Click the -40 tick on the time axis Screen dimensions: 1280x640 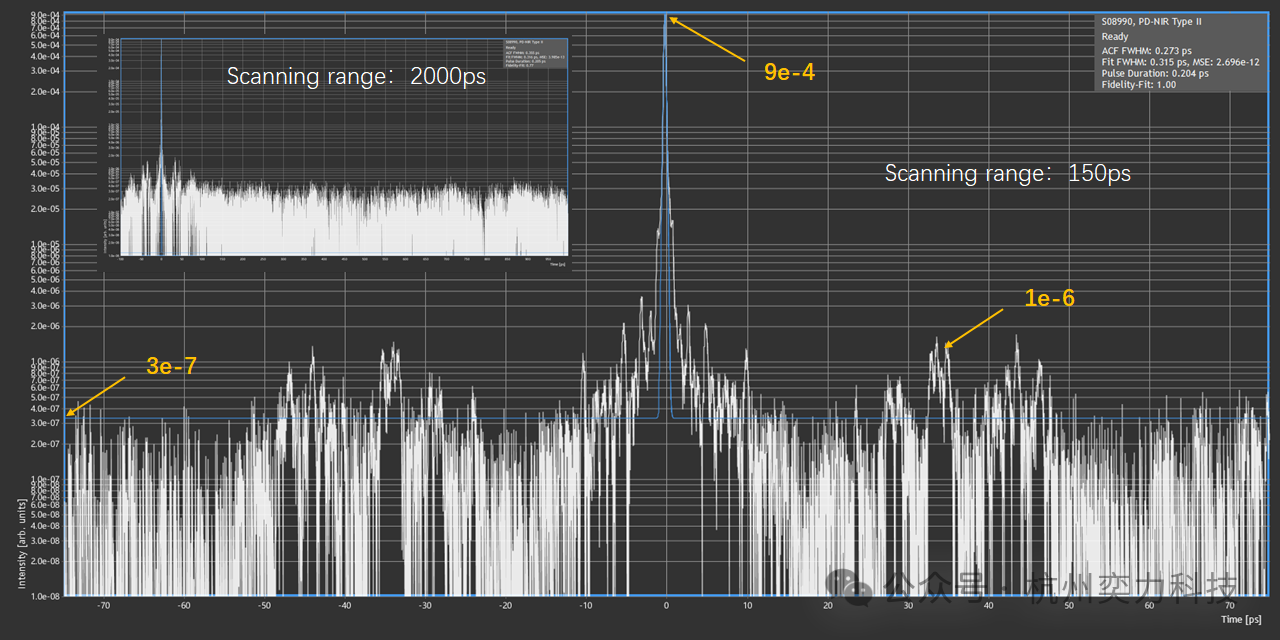coord(344,605)
